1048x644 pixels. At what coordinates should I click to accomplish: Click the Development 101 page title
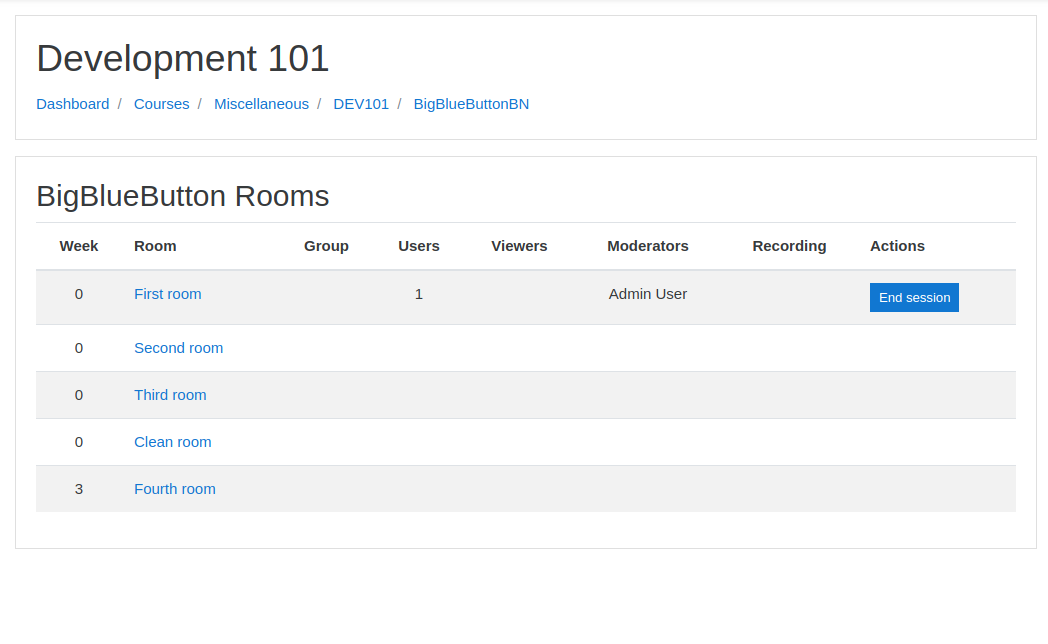(x=182, y=58)
